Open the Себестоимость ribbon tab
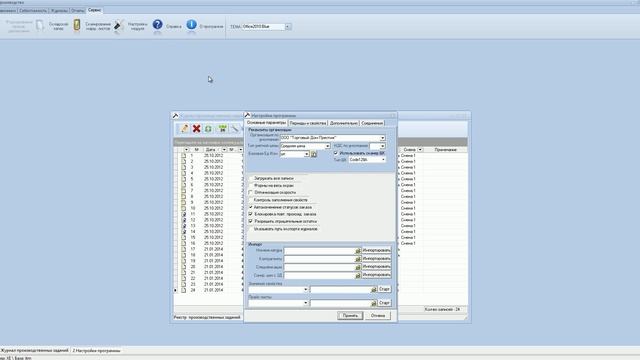Image resolution: width=640 pixels, height=360 pixels. point(33,11)
